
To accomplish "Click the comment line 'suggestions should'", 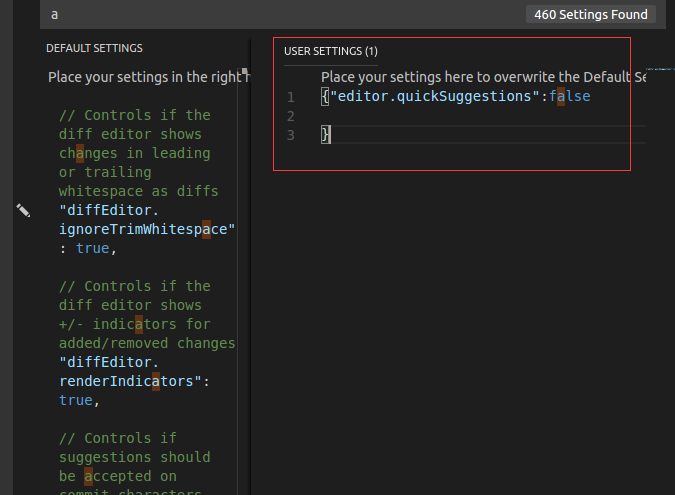I will click(x=135, y=457).
